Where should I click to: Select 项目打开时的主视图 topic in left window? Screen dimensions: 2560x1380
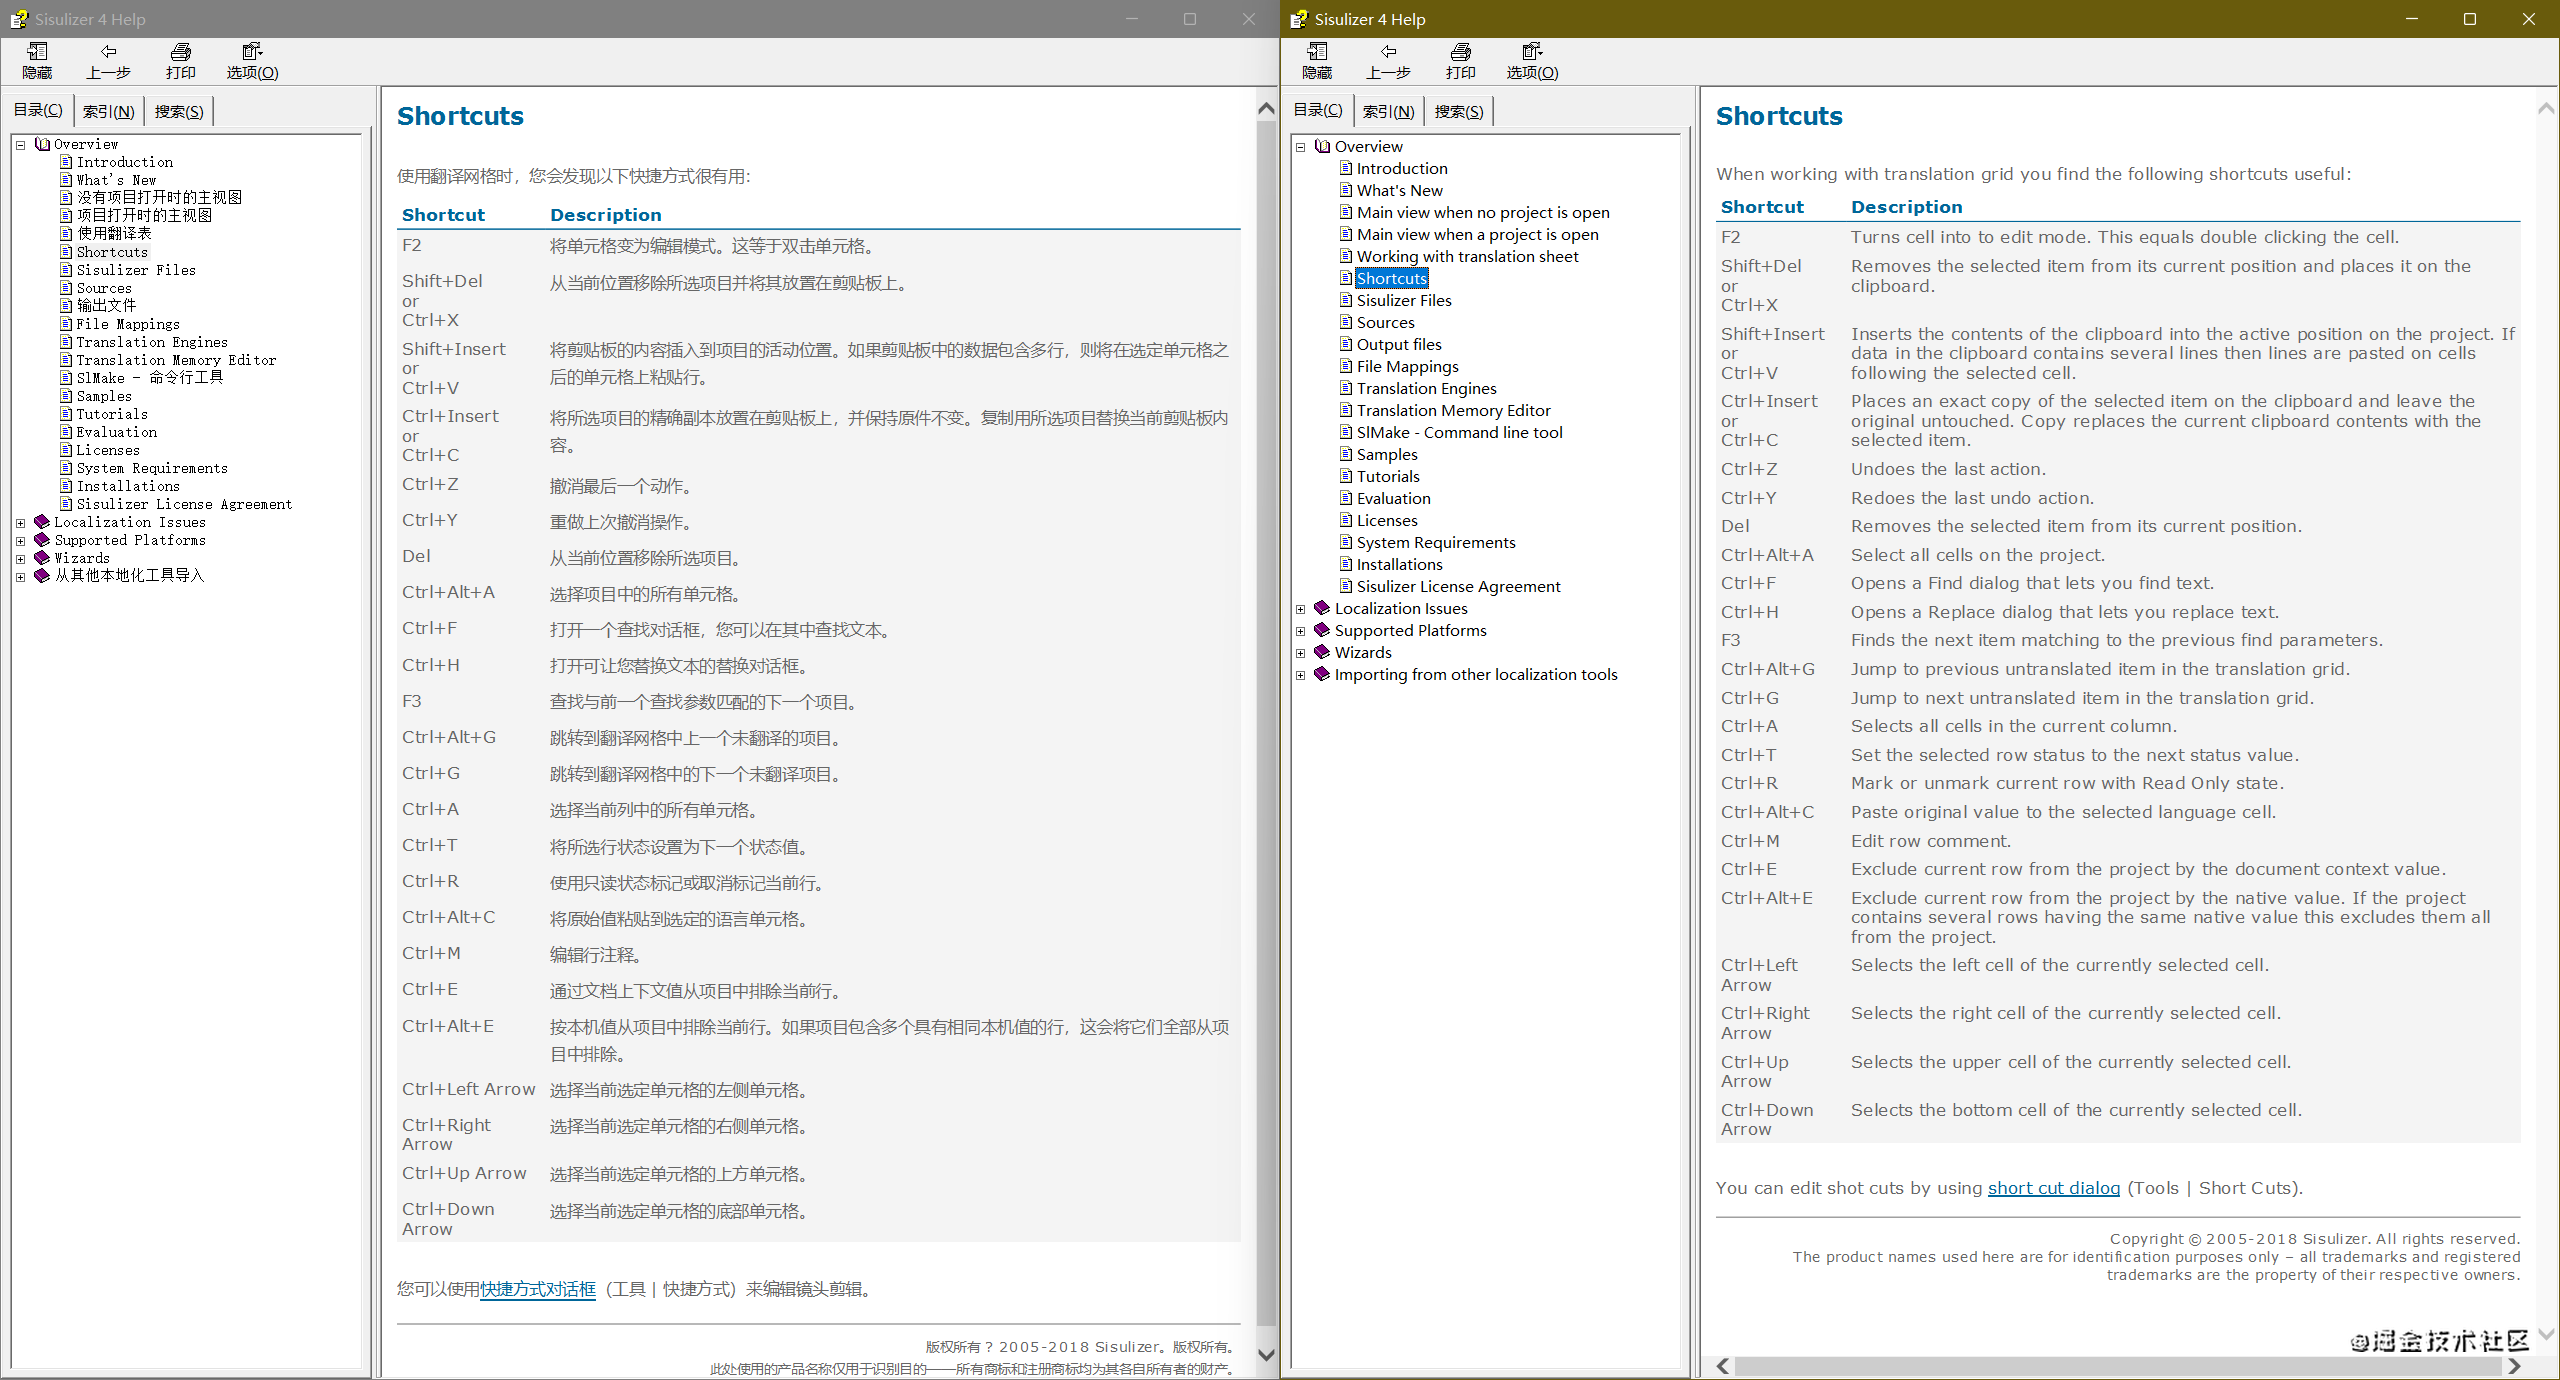[144, 215]
